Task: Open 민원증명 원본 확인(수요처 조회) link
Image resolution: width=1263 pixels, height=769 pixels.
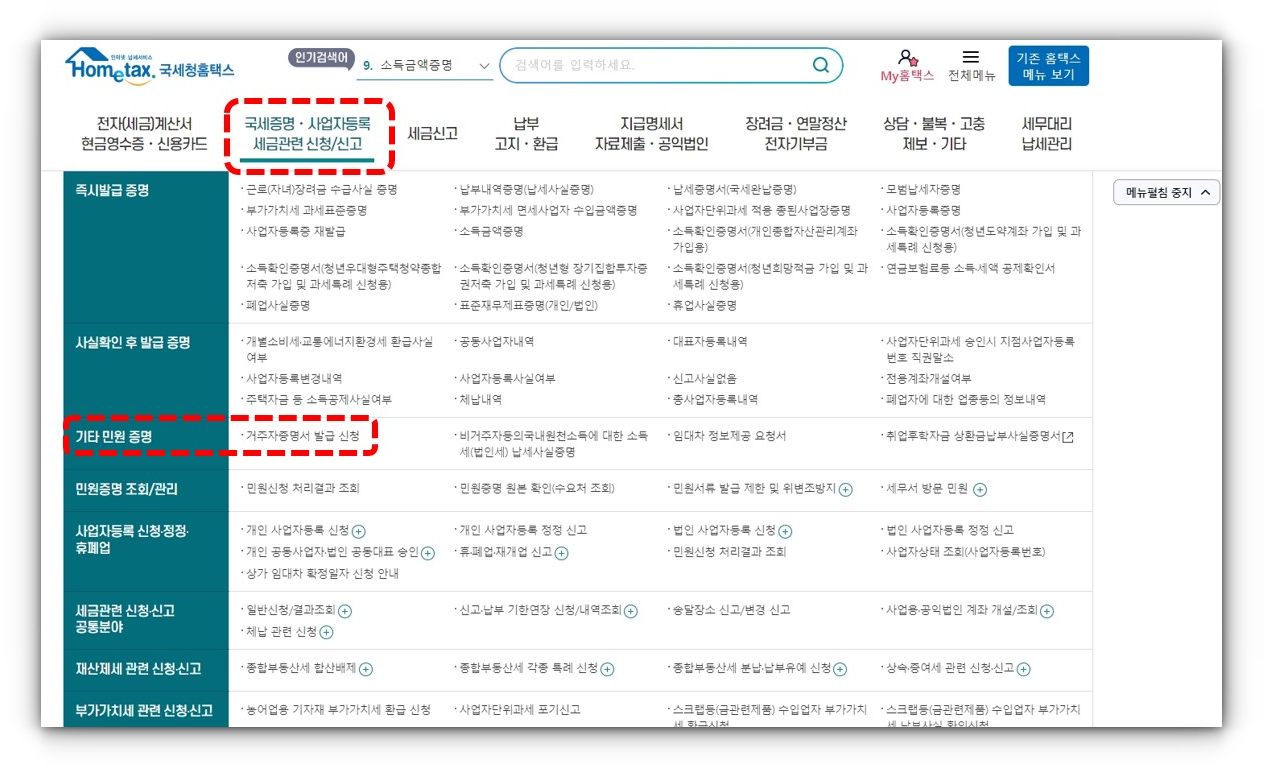Action: (537, 489)
